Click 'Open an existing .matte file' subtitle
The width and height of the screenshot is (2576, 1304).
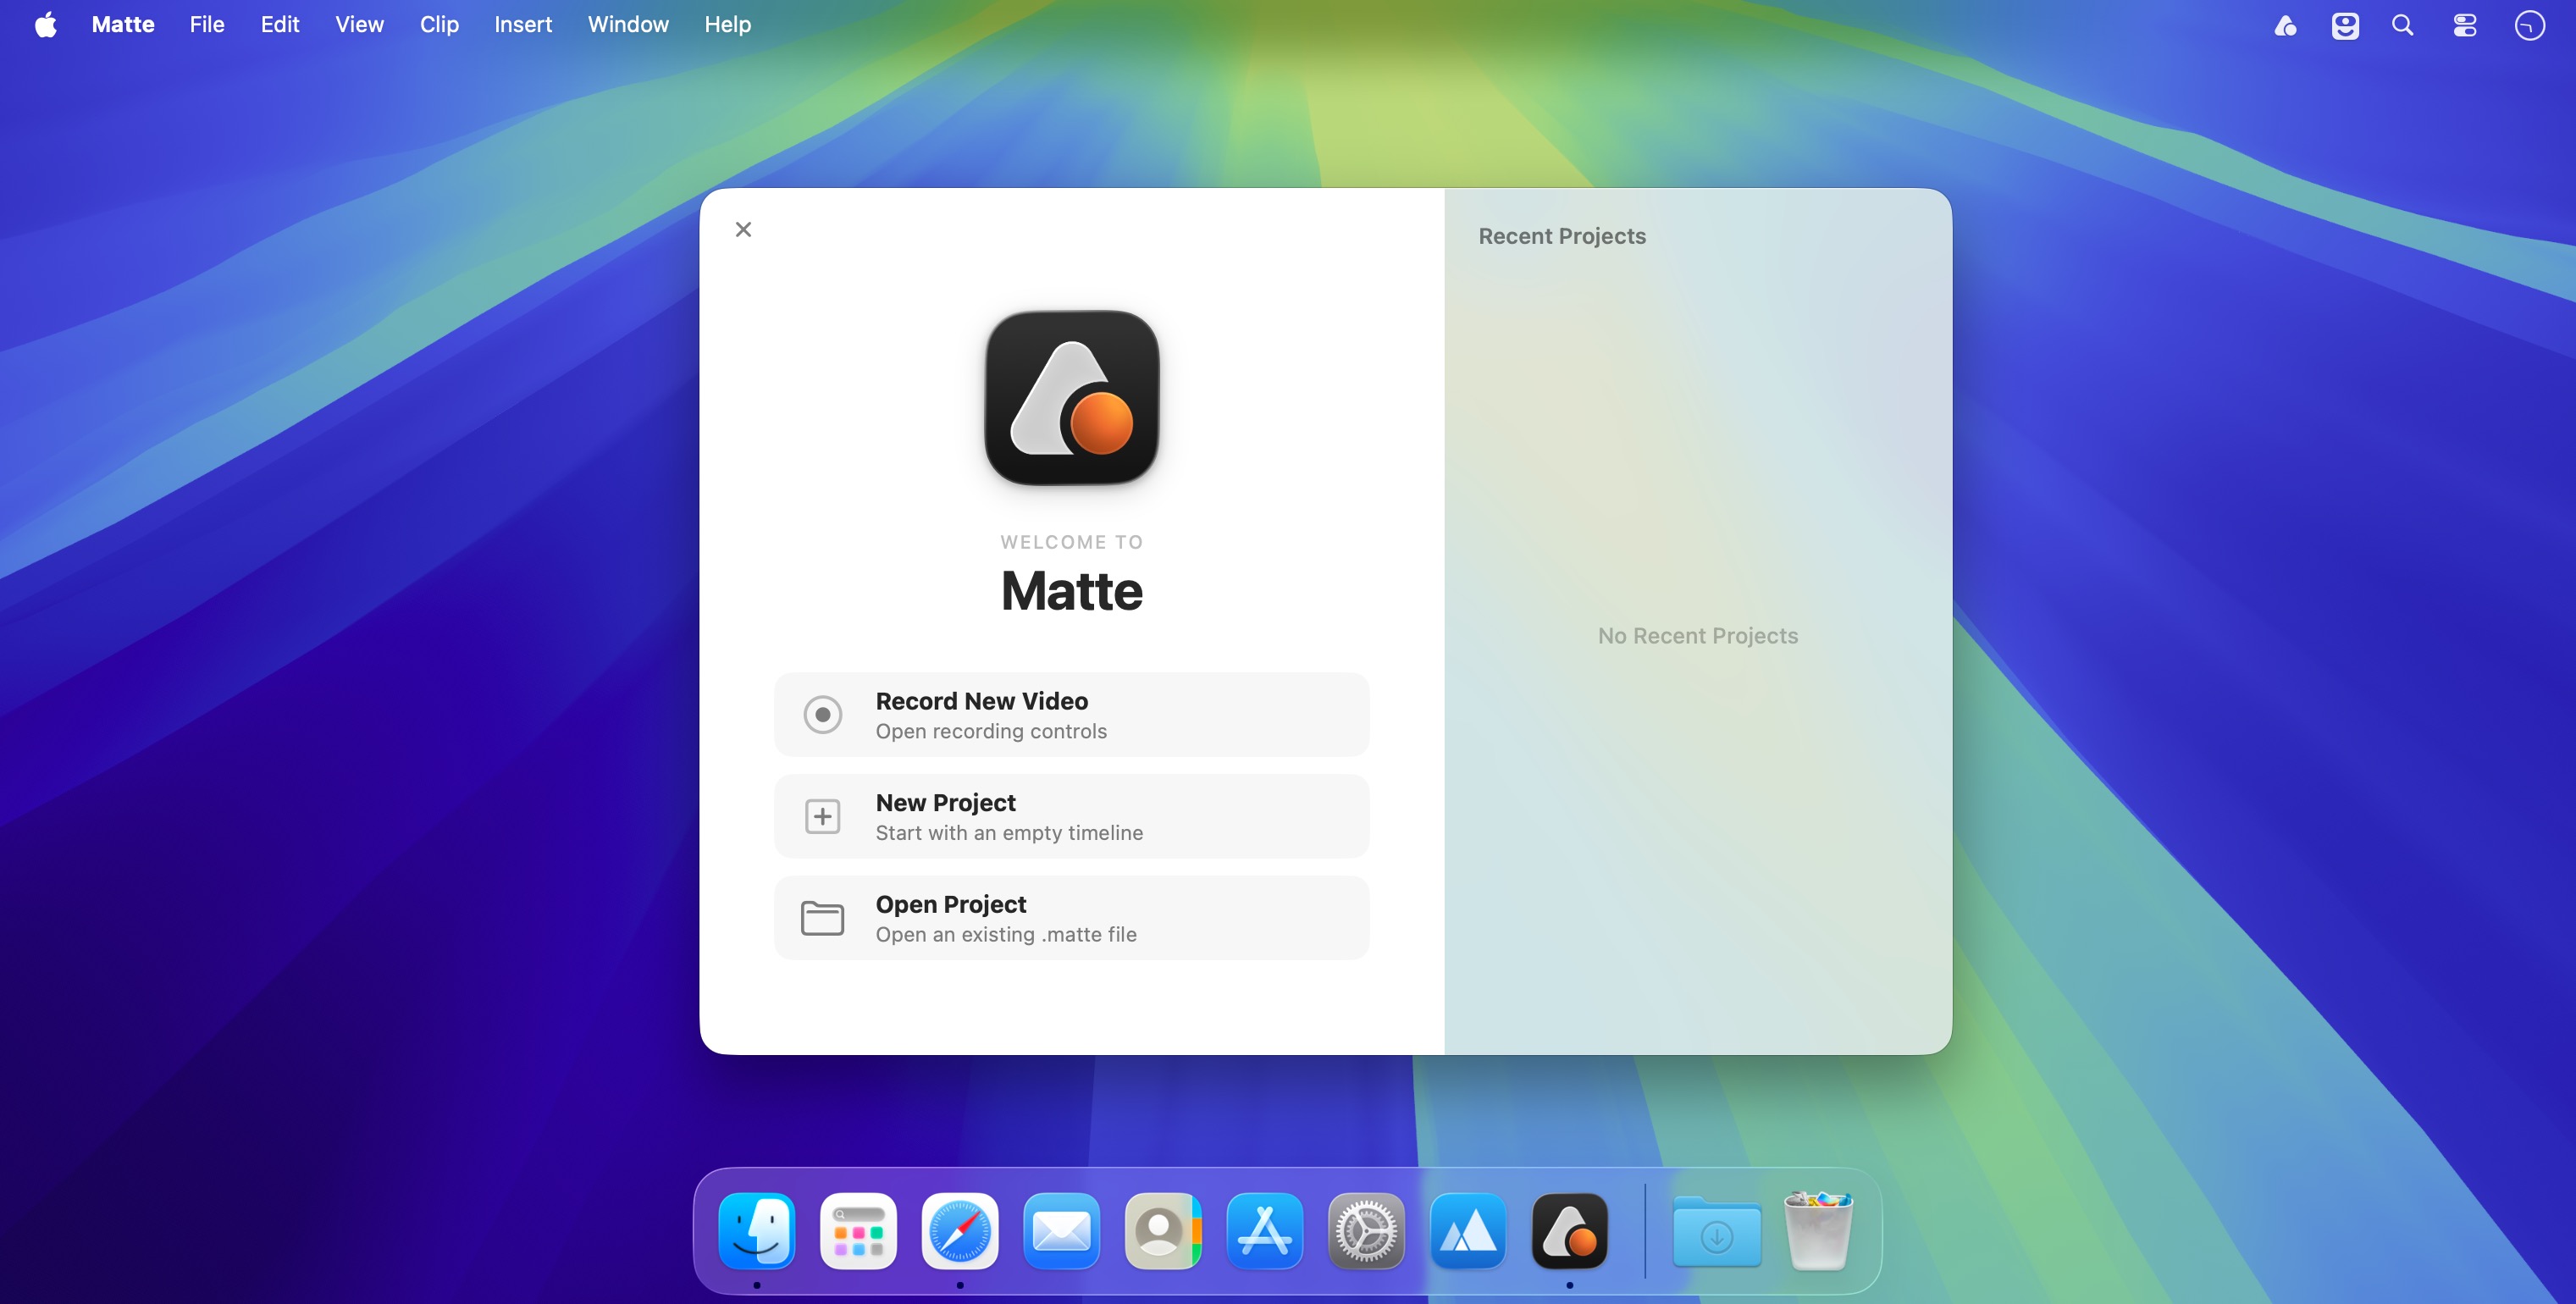click(1006, 935)
